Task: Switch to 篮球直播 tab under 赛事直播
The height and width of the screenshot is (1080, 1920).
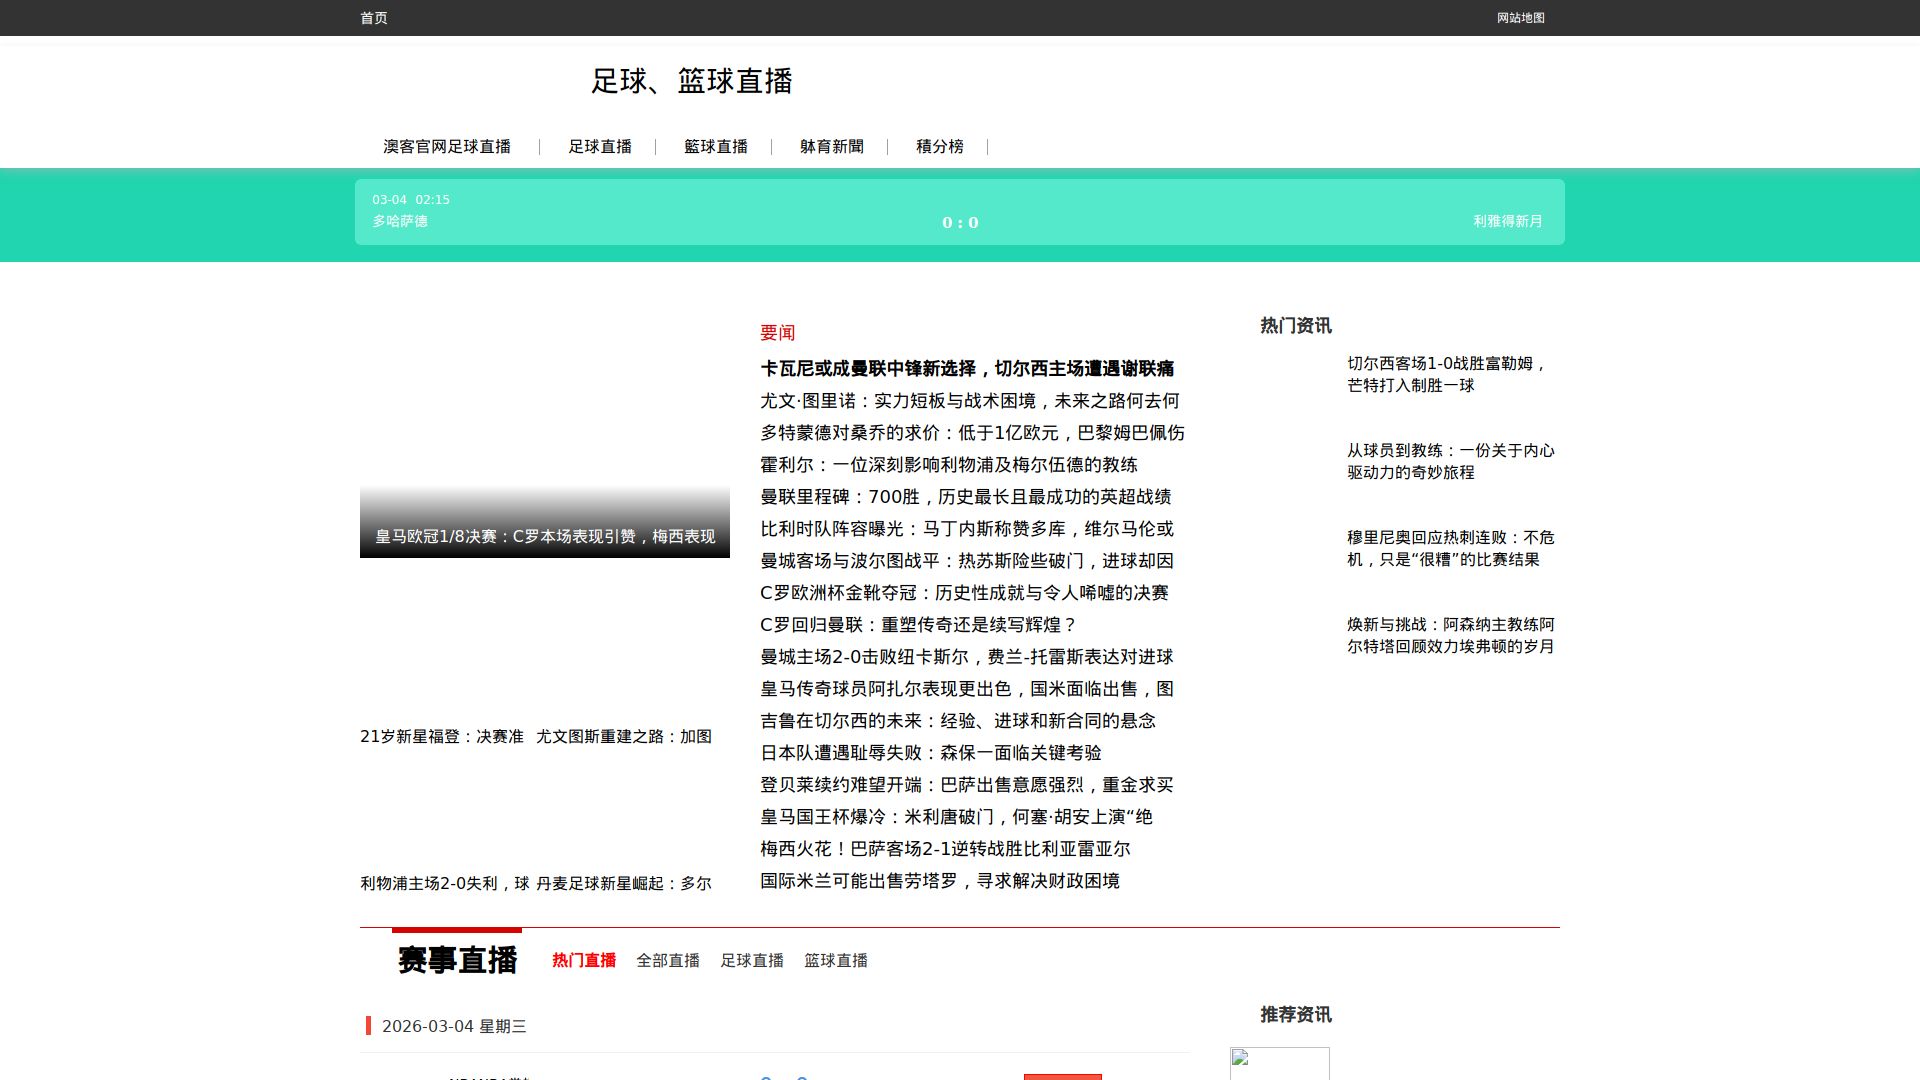Action: [x=836, y=961]
